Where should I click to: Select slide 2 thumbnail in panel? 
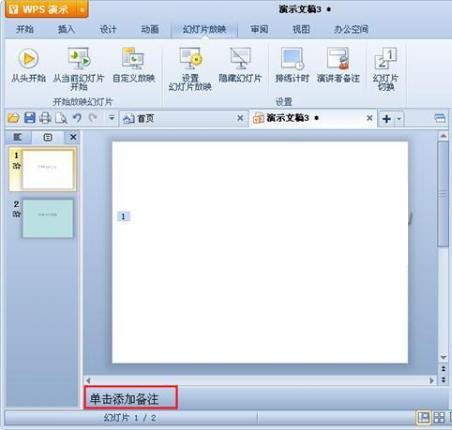coord(48,218)
